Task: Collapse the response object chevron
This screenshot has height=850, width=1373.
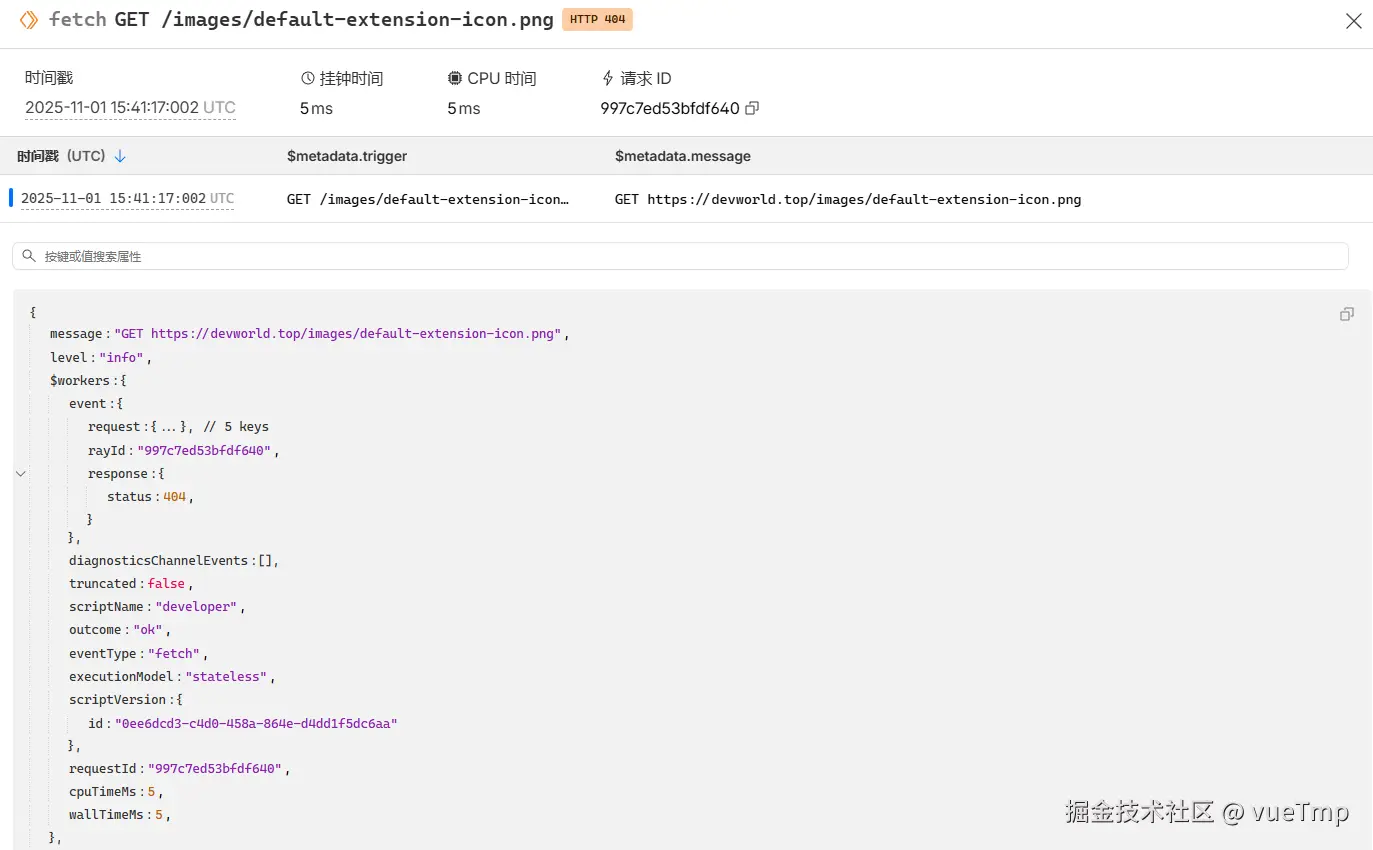Action: (x=21, y=474)
